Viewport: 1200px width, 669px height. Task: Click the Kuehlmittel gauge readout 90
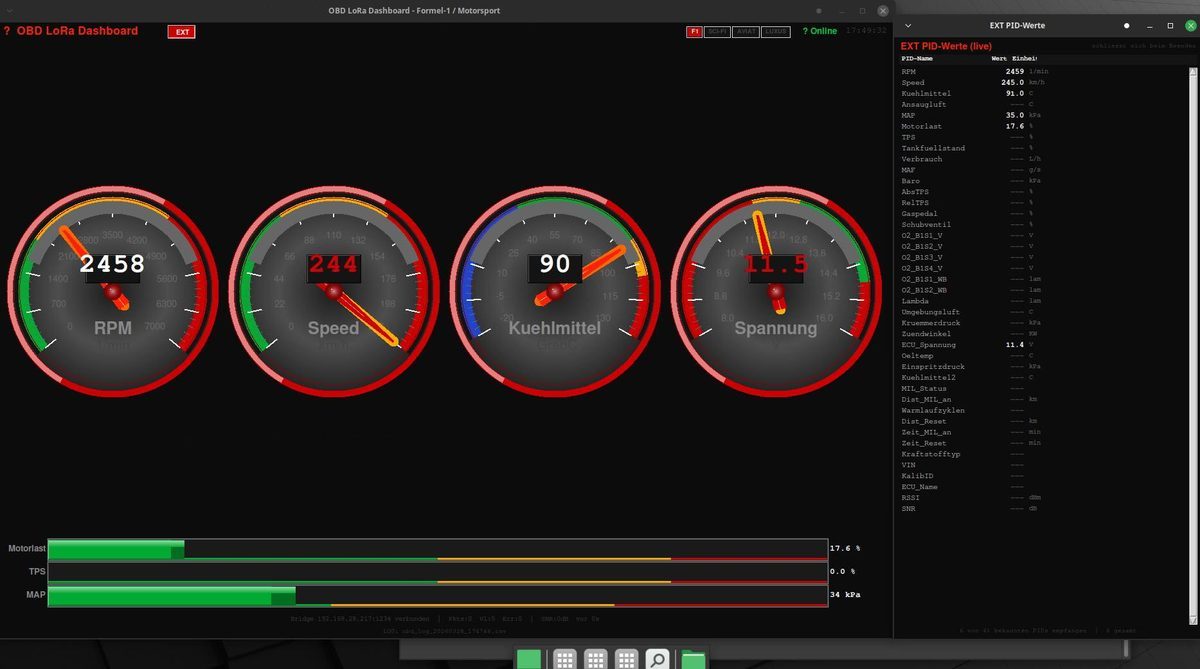click(x=555, y=265)
